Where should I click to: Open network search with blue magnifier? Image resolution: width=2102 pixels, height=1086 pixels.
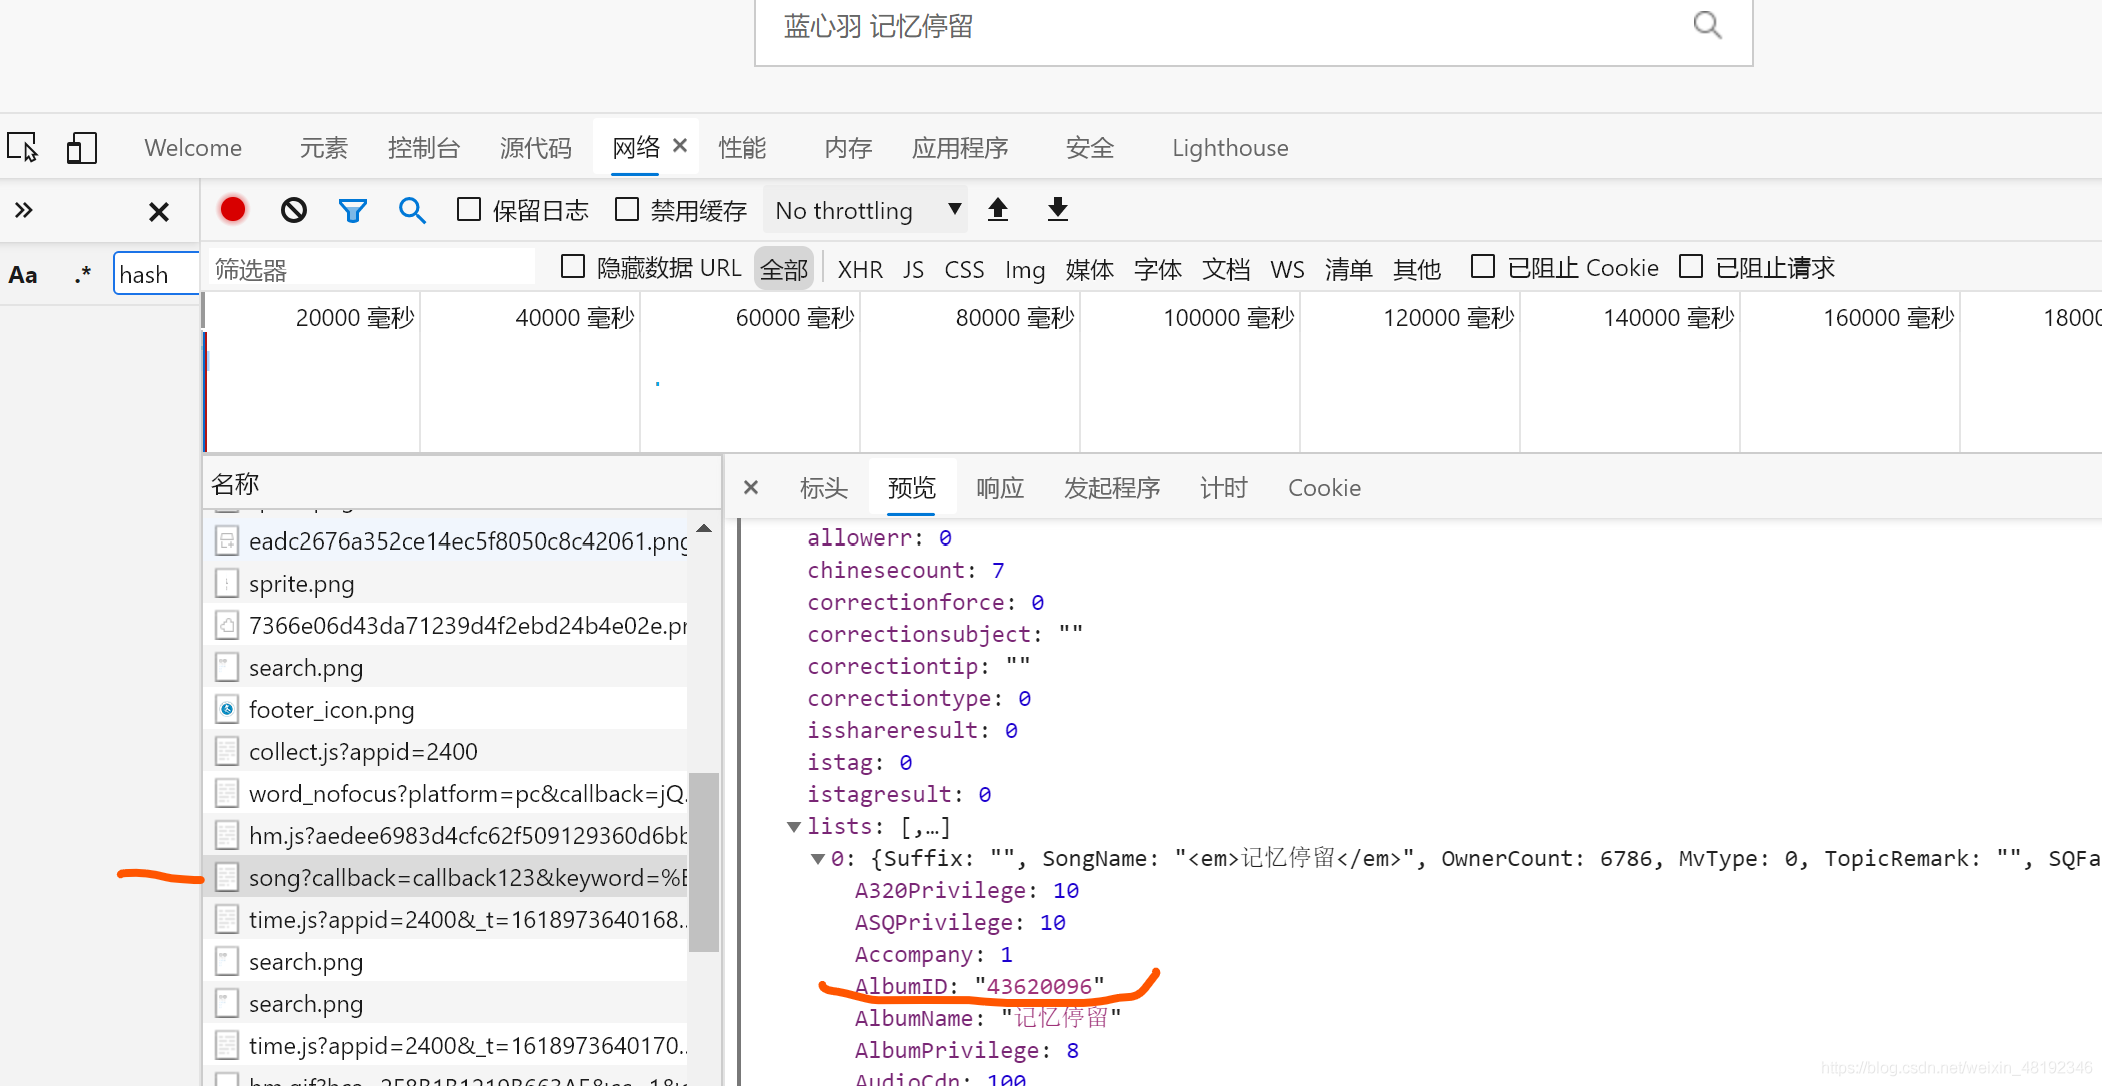tap(412, 210)
